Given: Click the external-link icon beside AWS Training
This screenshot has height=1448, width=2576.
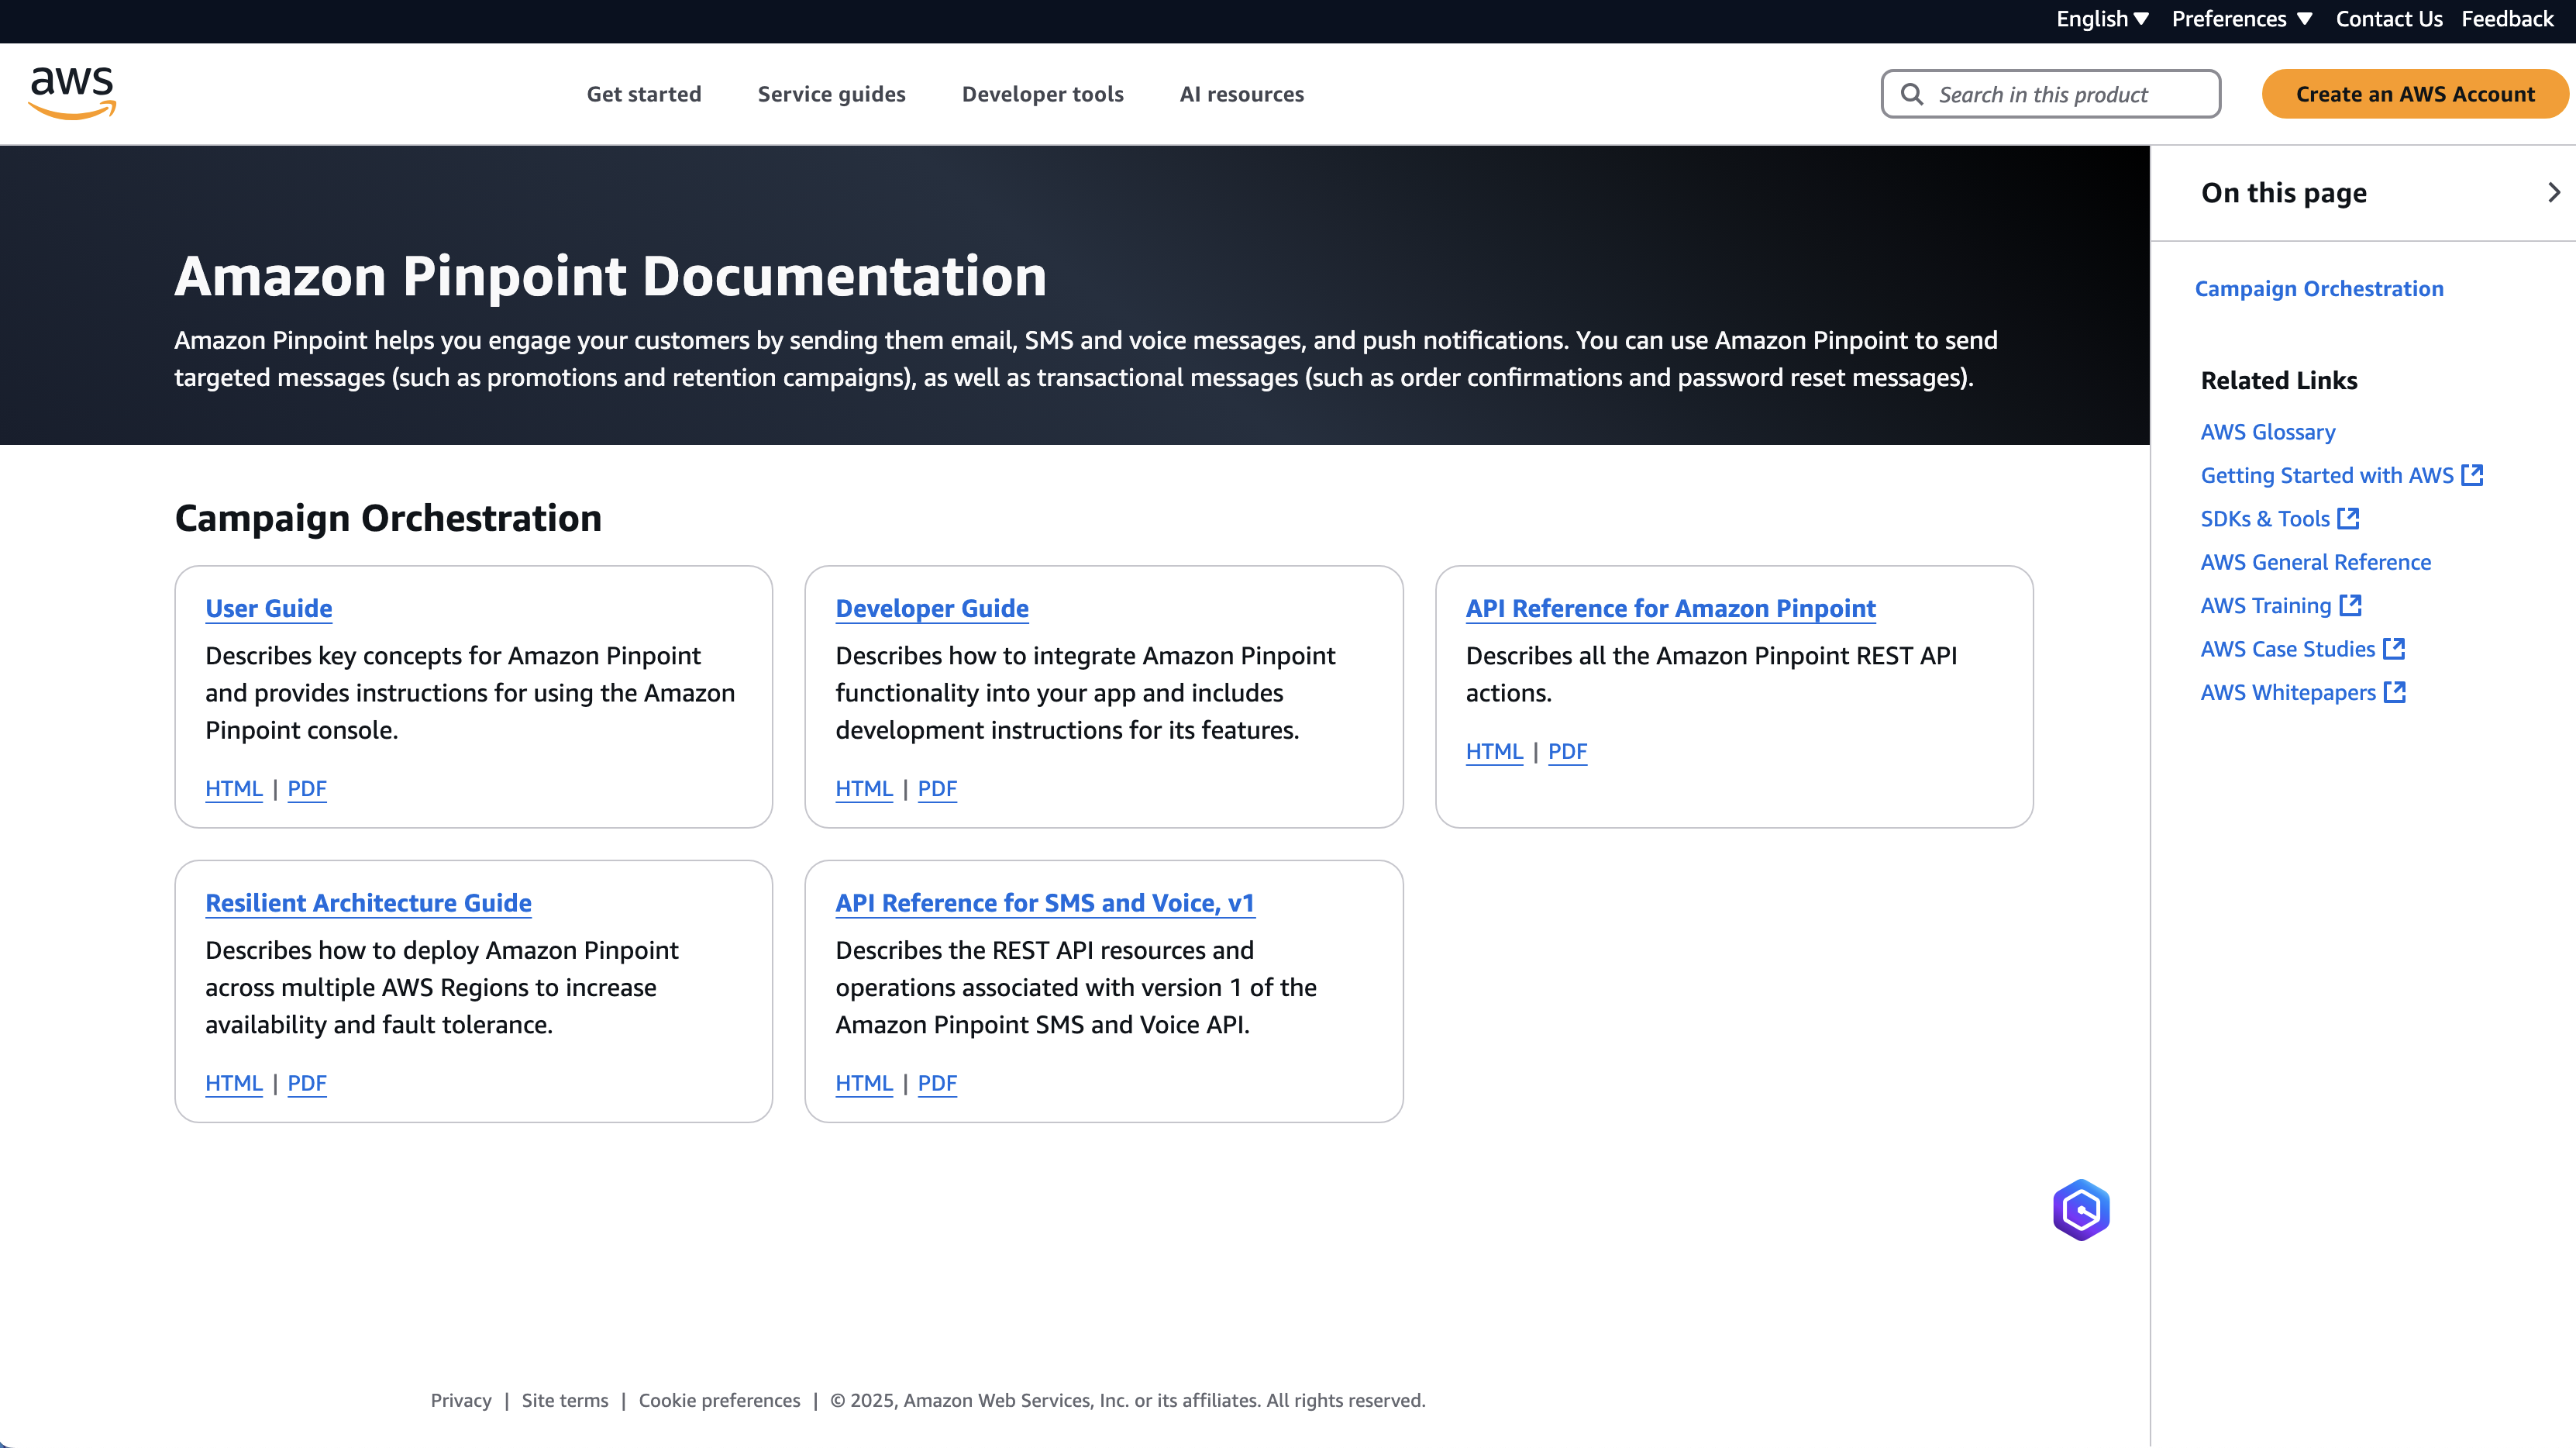Looking at the screenshot, I should pos(2350,605).
